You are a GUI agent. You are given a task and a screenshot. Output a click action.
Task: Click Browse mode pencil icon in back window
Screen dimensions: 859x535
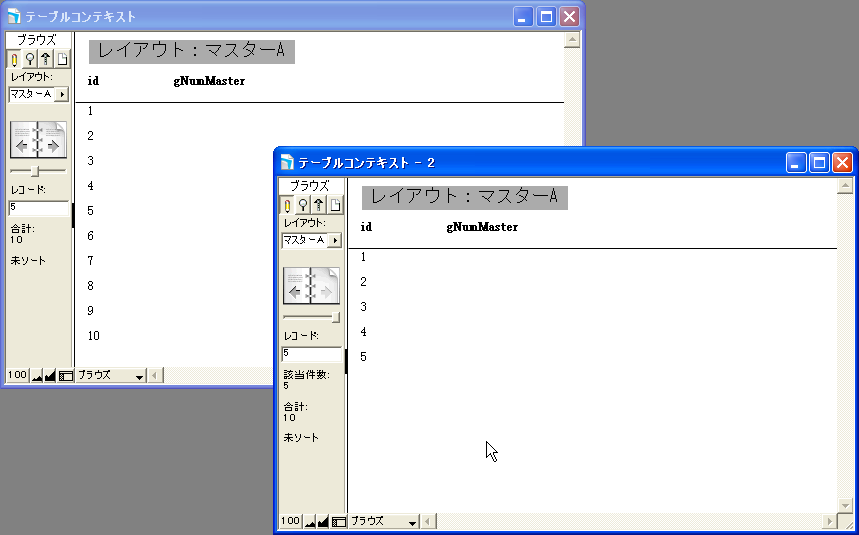pos(15,58)
